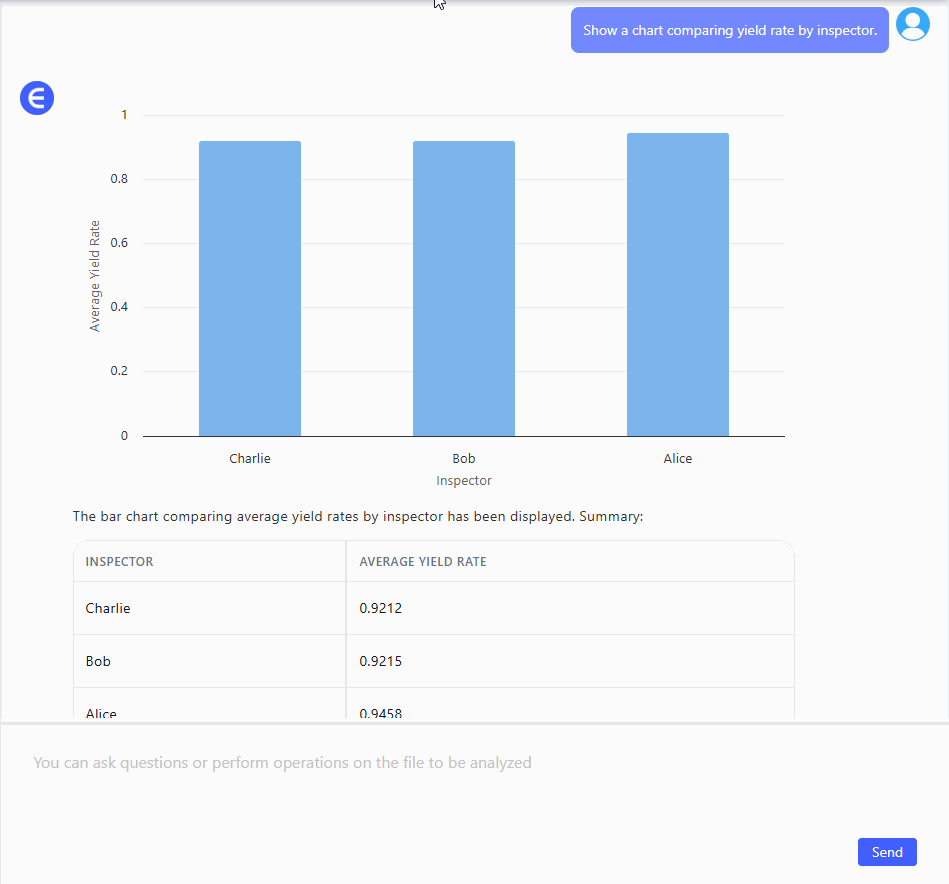The height and width of the screenshot is (884, 949).
Task: Click the Charlie bar in chart
Action: pos(250,288)
